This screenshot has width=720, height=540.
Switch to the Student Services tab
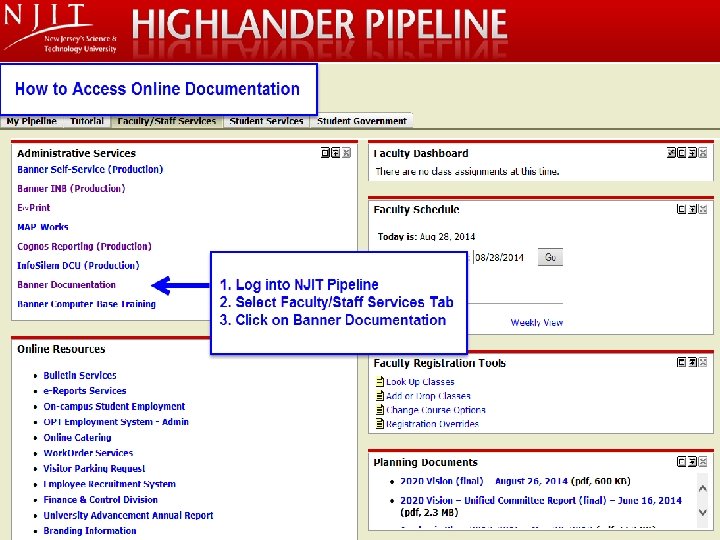tap(266, 121)
